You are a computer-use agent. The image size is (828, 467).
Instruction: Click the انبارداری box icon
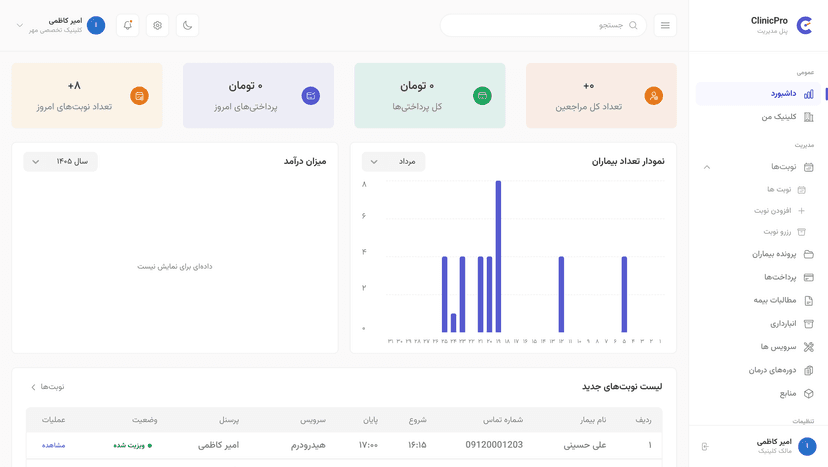point(808,324)
